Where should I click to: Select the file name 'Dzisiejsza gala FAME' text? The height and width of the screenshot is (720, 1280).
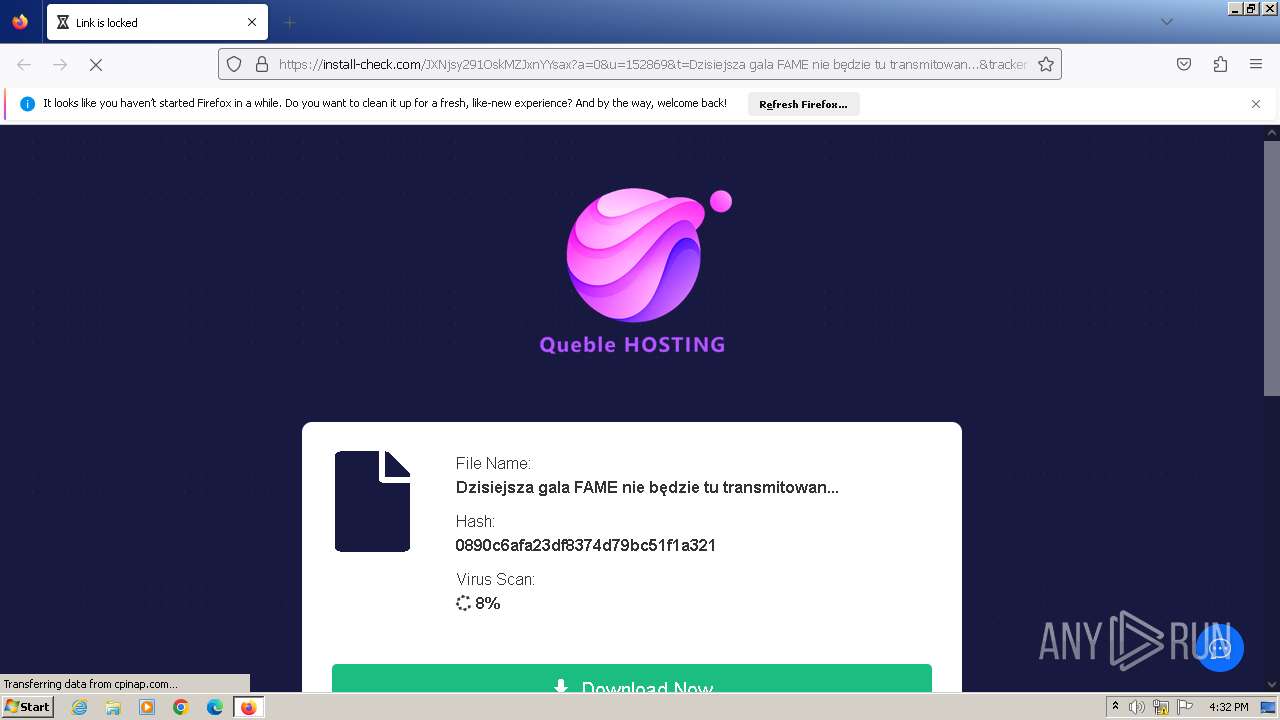pos(647,488)
